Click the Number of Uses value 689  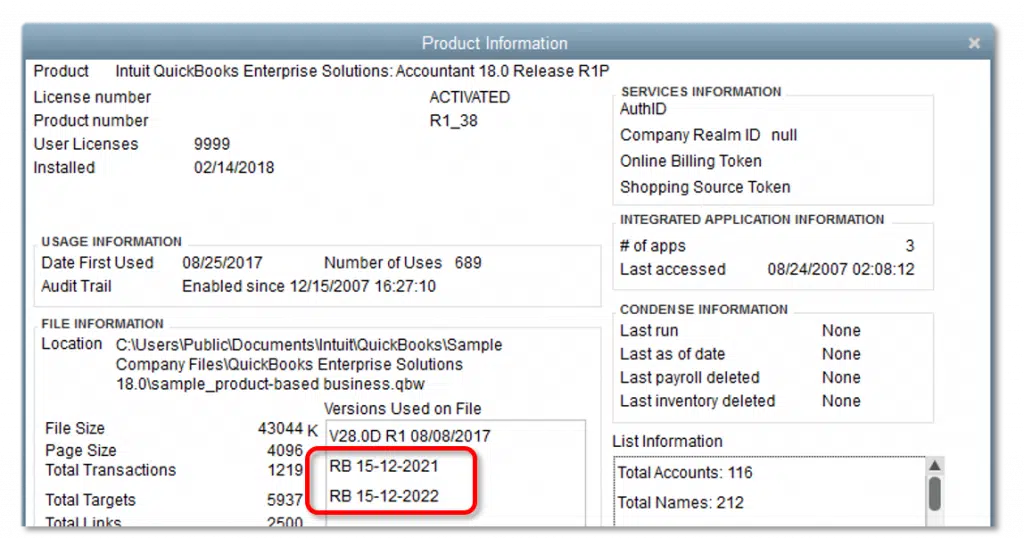coord(468,263)
